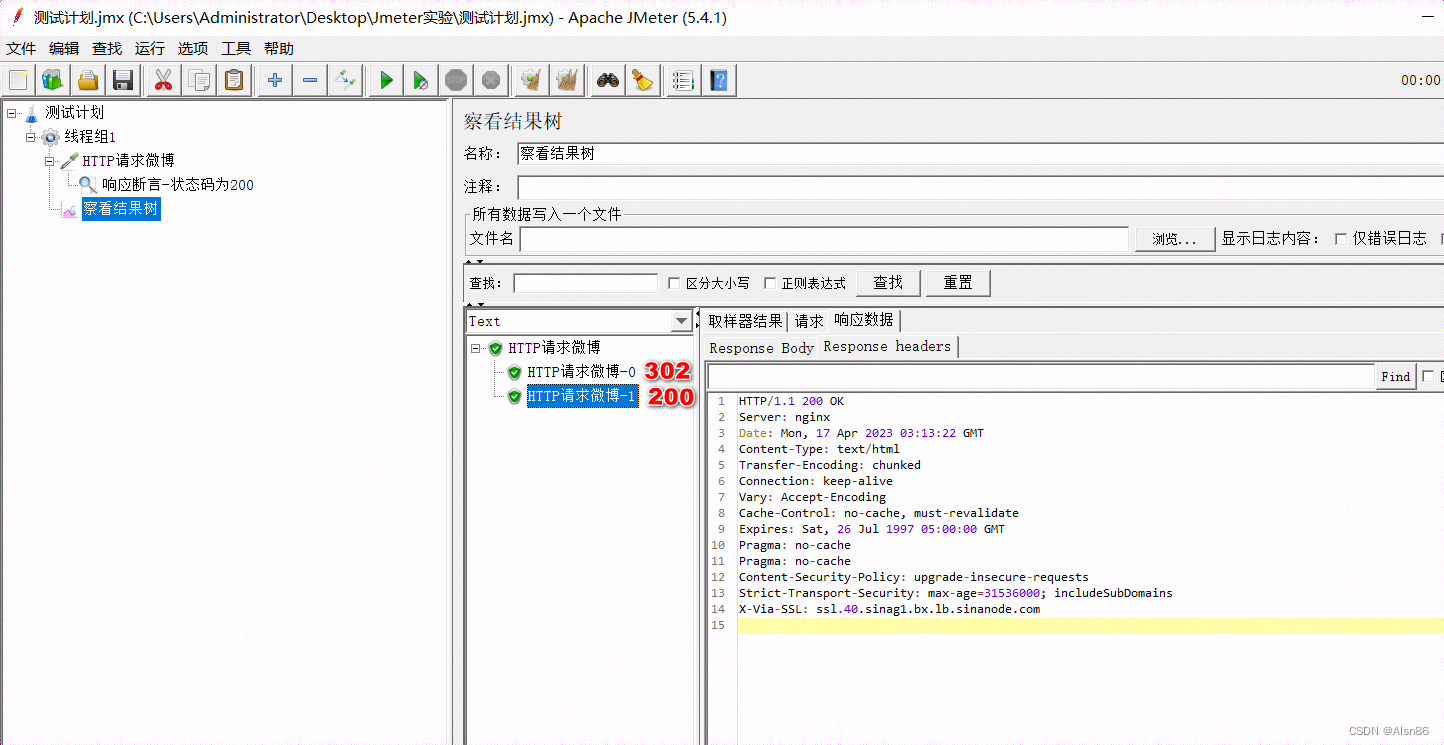The height and width of the screenshot is (745, 1444).
Task: Select 响应断言-状态码为200 in the tree
Action: (178, 185)
